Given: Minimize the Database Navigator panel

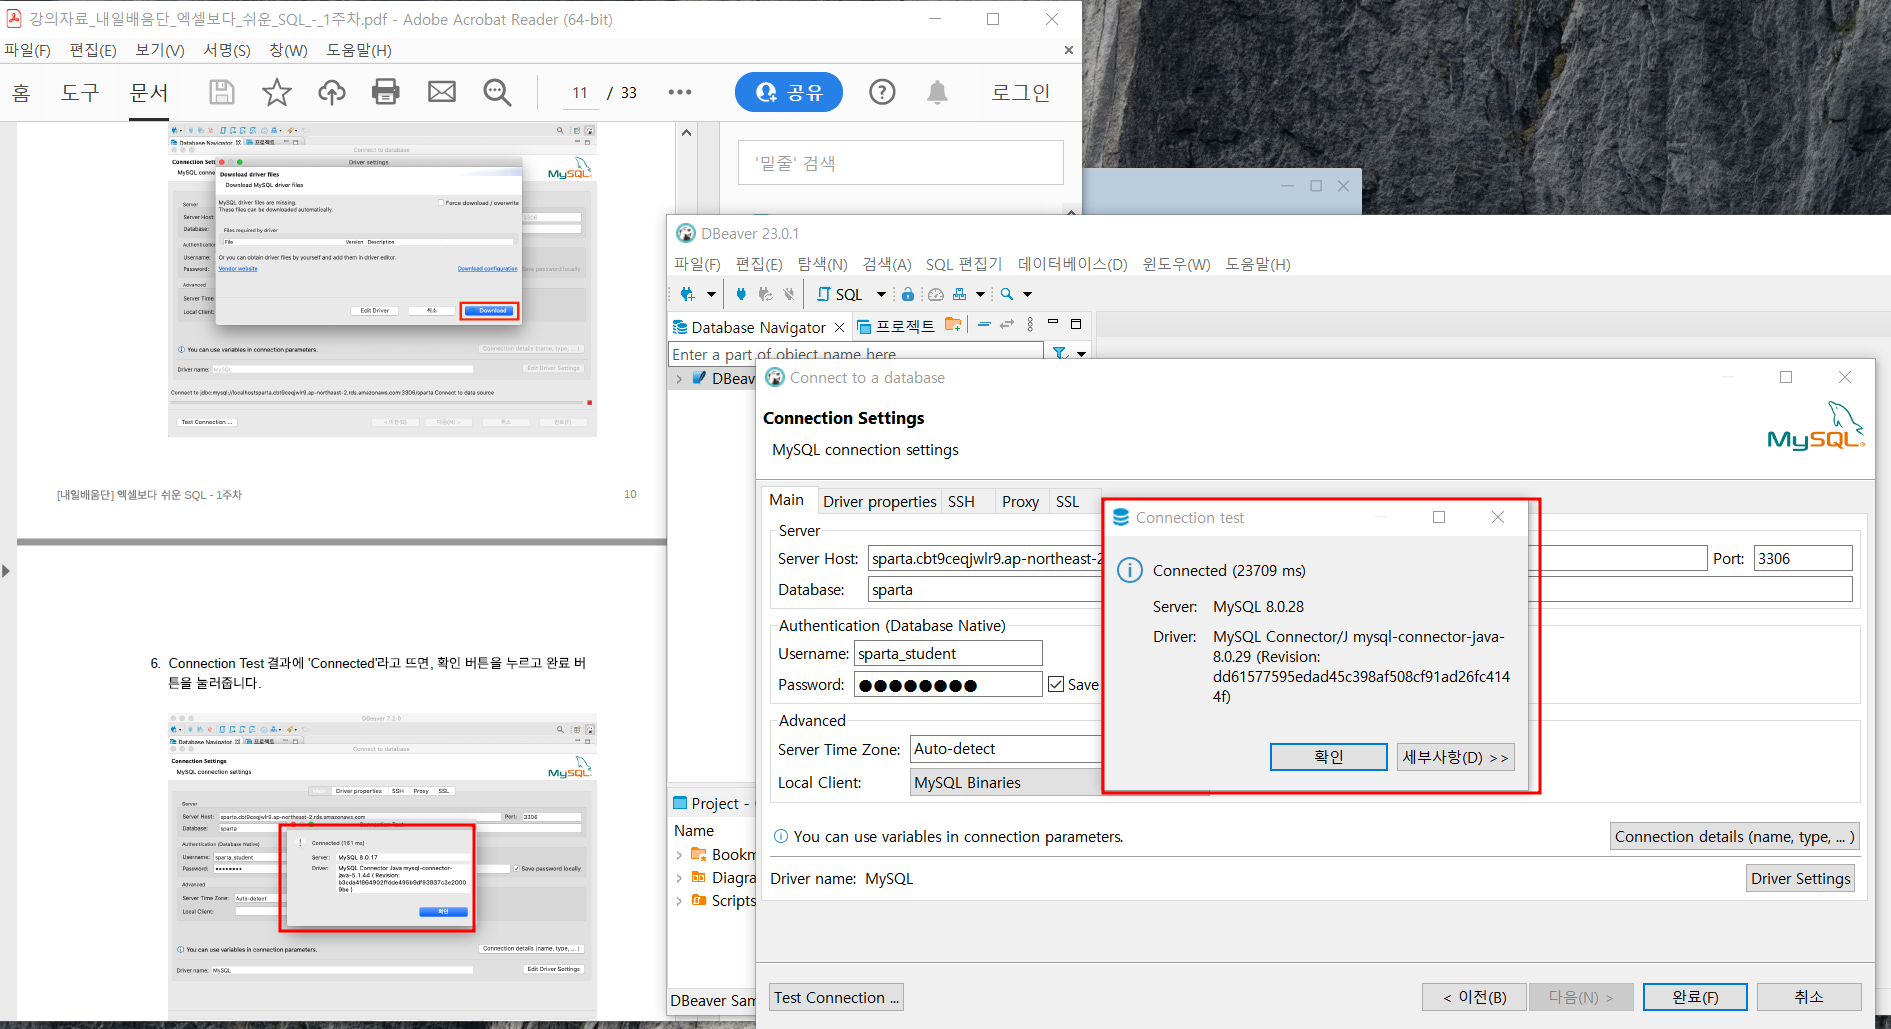Looking at the screenshot, I should [x=1053, y=323].
